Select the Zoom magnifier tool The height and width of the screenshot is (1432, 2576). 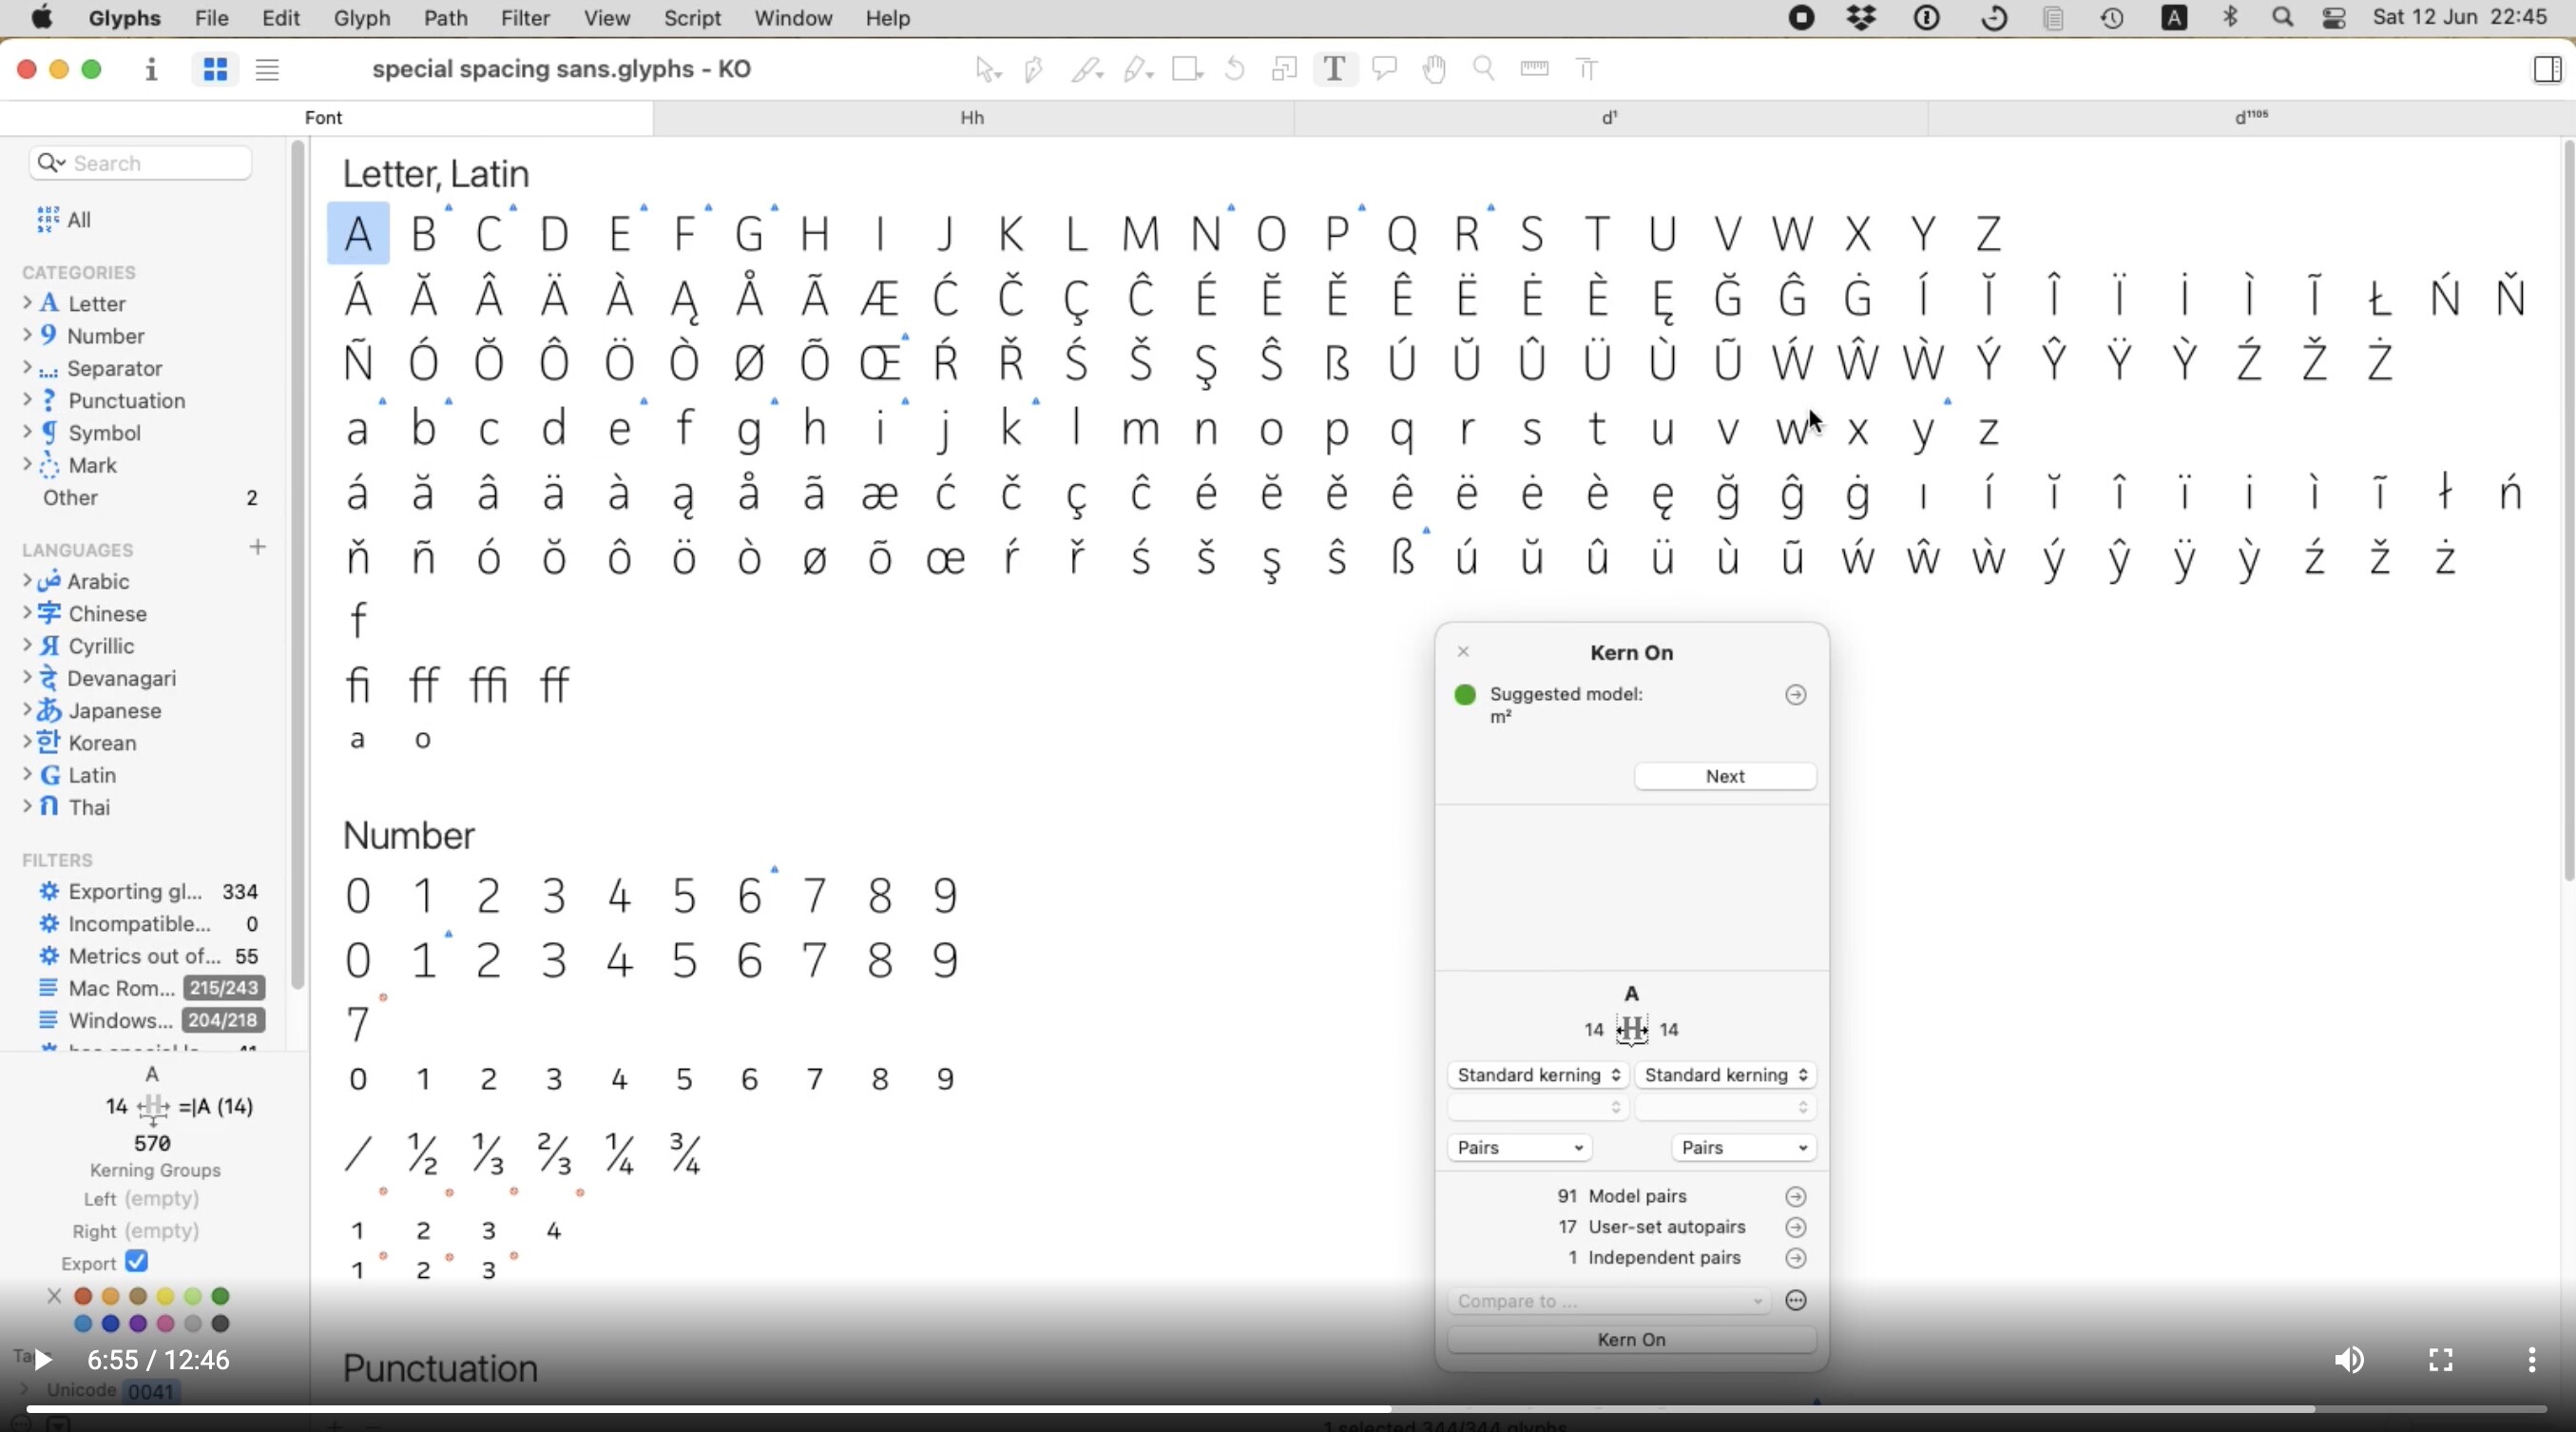1484,69
